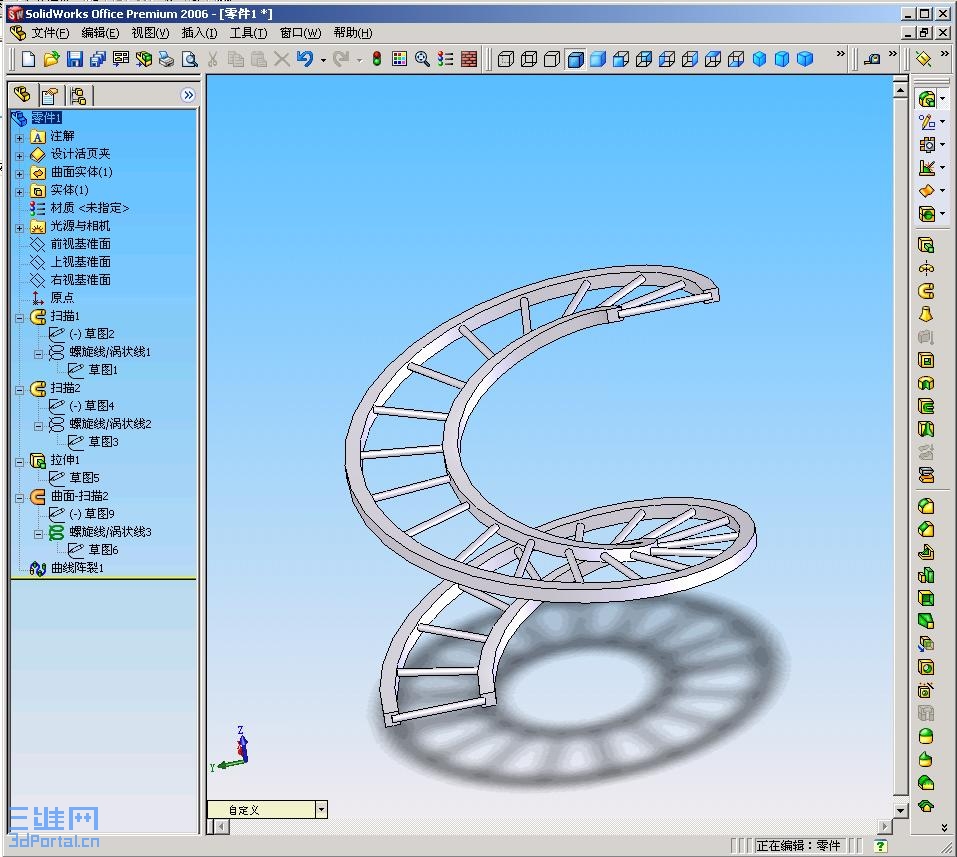Show more view toolbar buttons chevron
The image size is (957, 857).
click(x=840, y=54)
